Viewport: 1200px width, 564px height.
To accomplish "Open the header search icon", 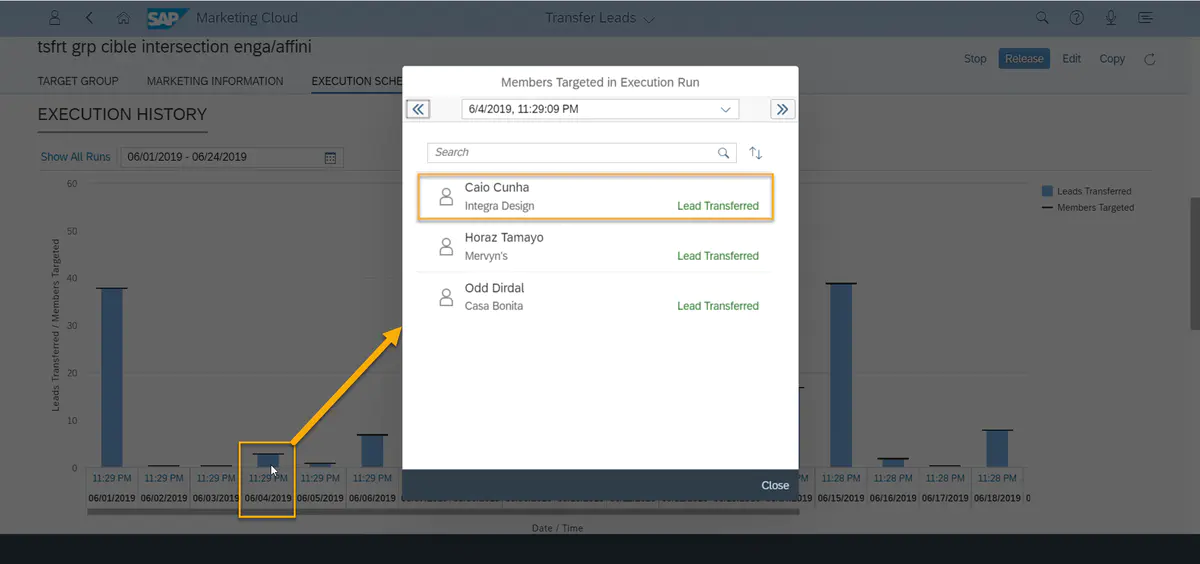I will (x=1042, y=18).
